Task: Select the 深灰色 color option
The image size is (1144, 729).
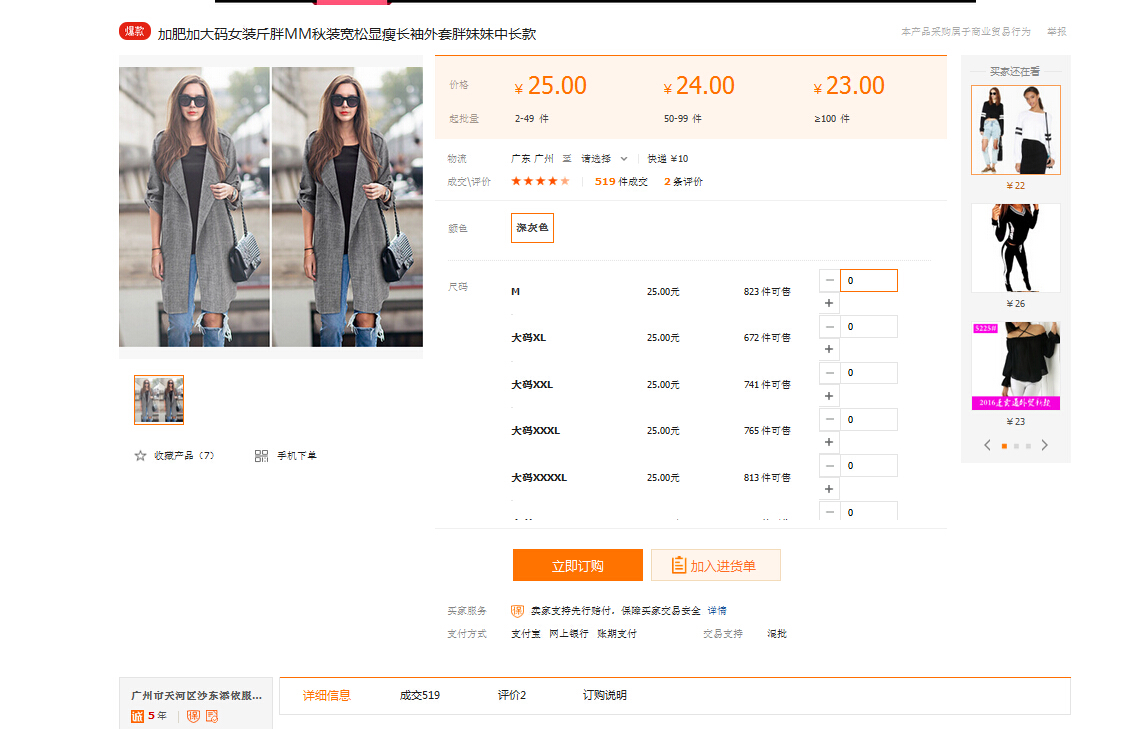Action: coord(532,228)
